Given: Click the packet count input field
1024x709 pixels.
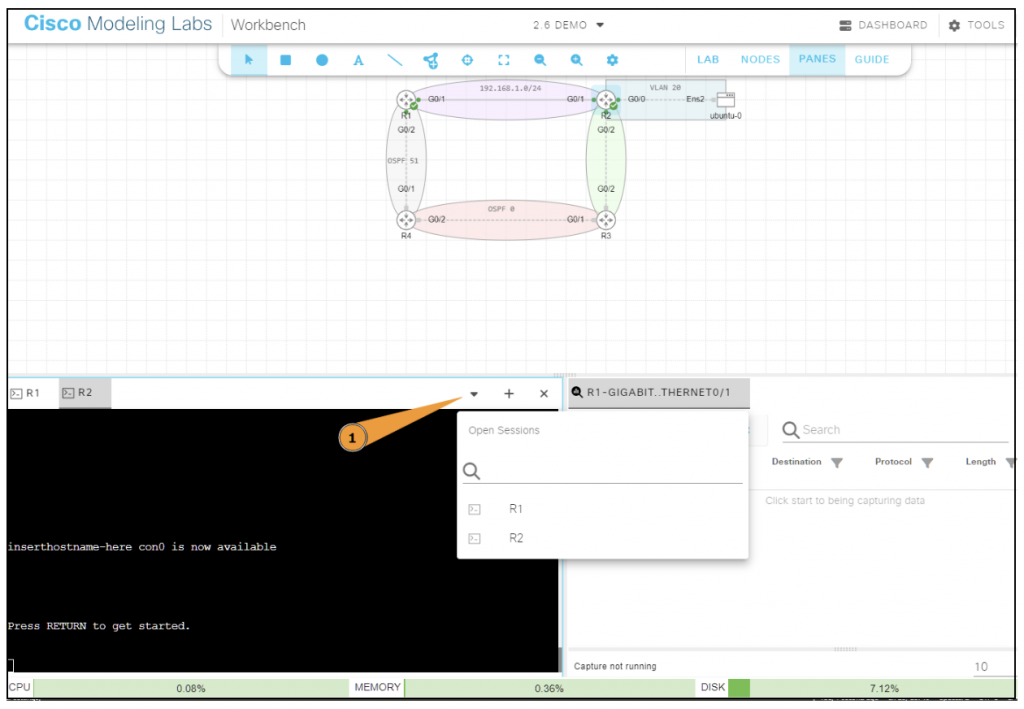Looking at the screenshot, I should [981, 666].
